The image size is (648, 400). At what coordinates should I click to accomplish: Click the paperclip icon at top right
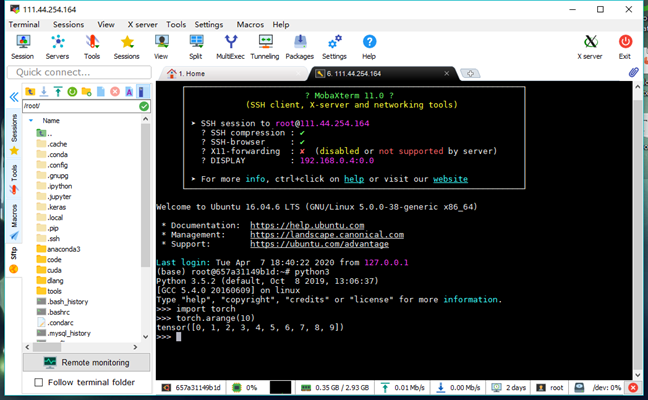pos(634,72)
